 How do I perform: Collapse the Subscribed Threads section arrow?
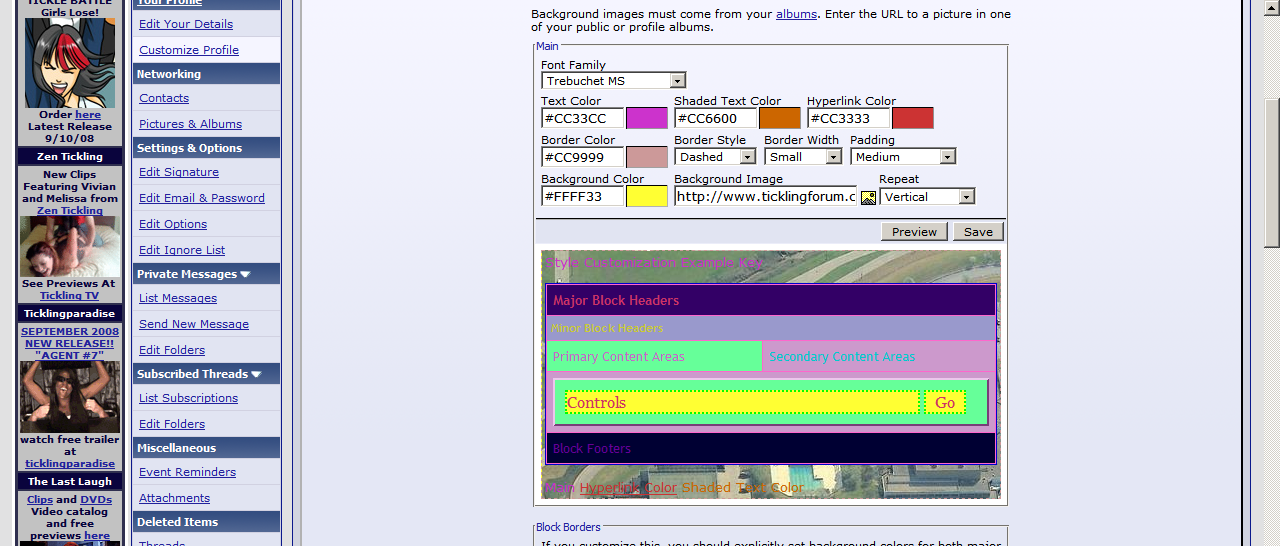tap(256, 374)
